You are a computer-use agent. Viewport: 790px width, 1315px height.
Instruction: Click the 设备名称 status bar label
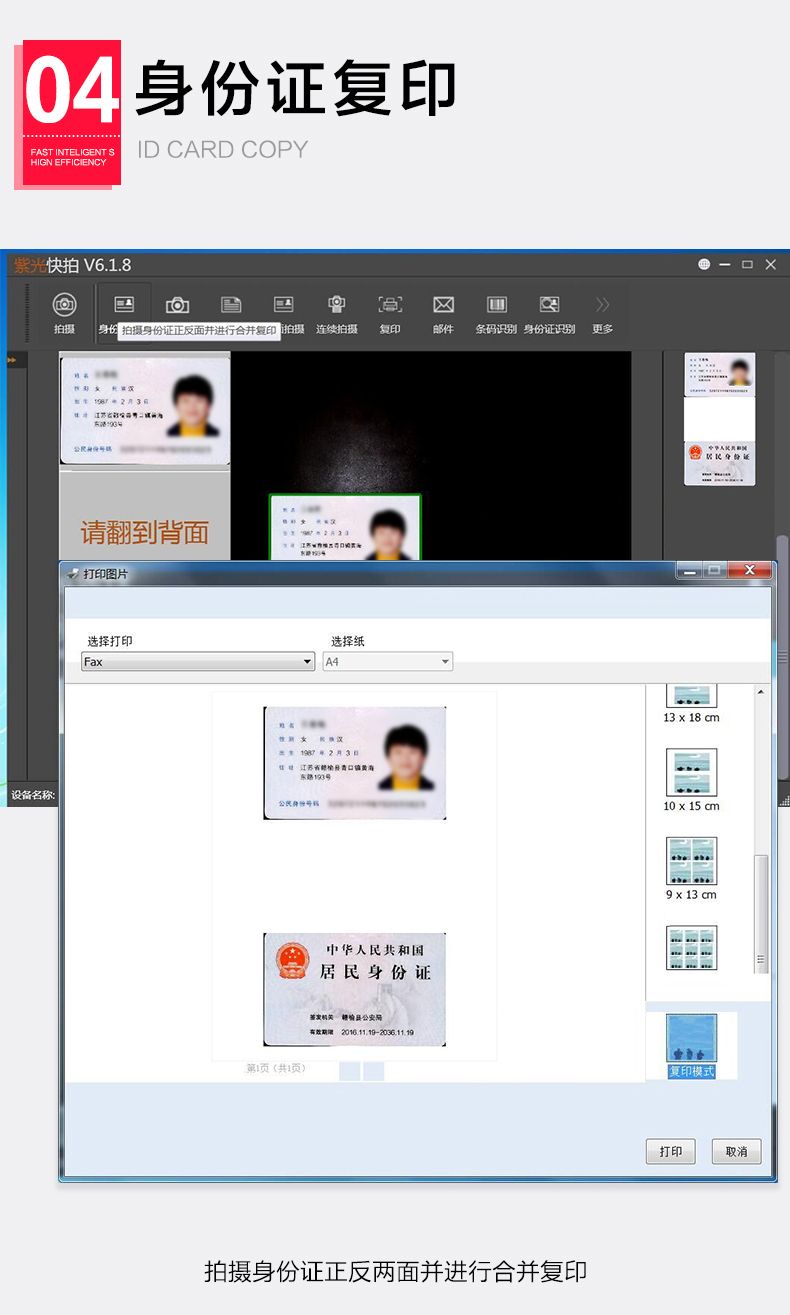tap(33, 796)
